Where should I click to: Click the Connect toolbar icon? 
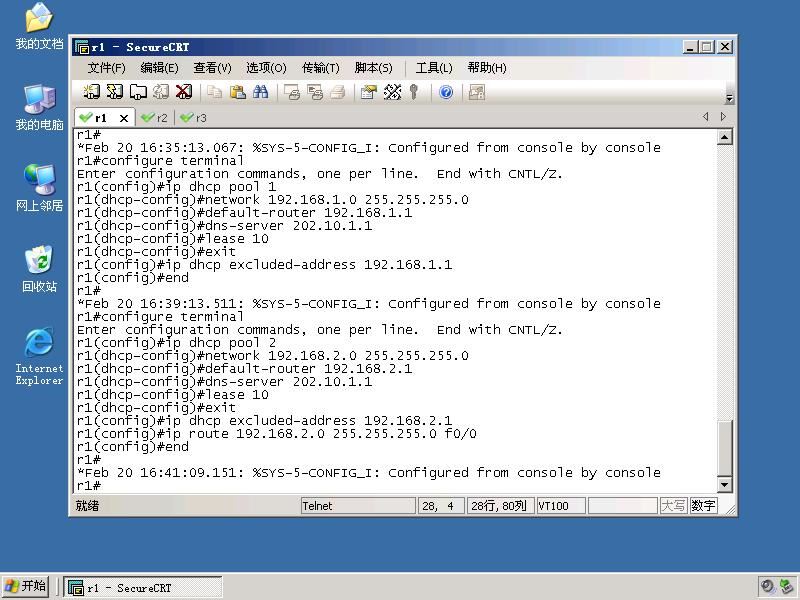click(x=92, y=92)
